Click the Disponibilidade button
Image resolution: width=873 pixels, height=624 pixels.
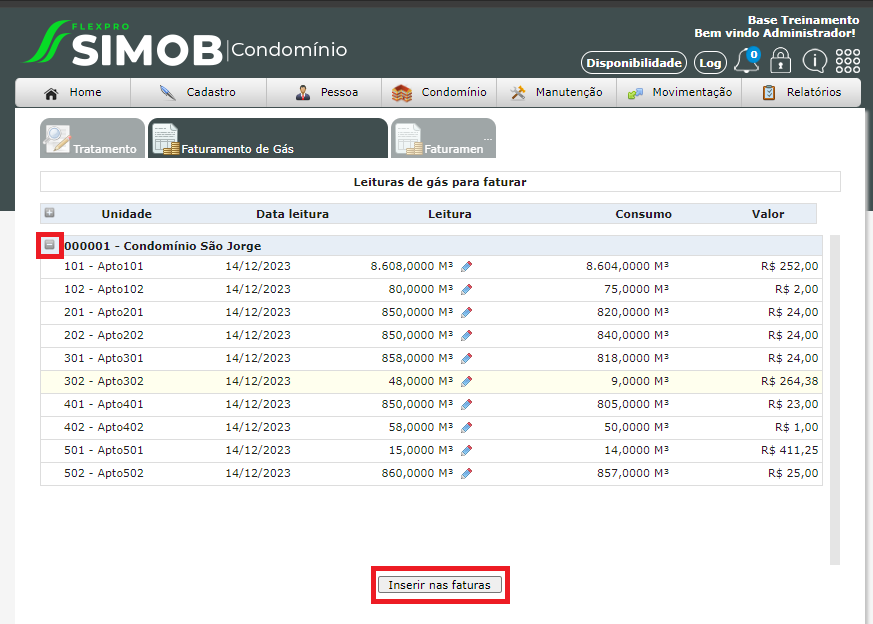(x=634, y=63)
